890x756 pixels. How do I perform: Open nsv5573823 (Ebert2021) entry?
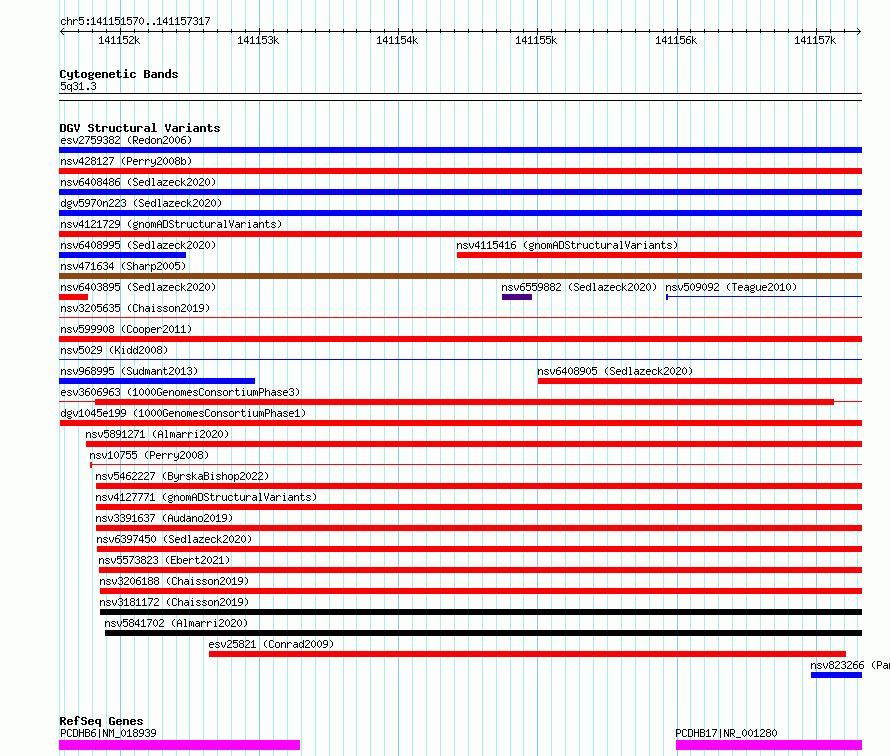pos(164,560)
